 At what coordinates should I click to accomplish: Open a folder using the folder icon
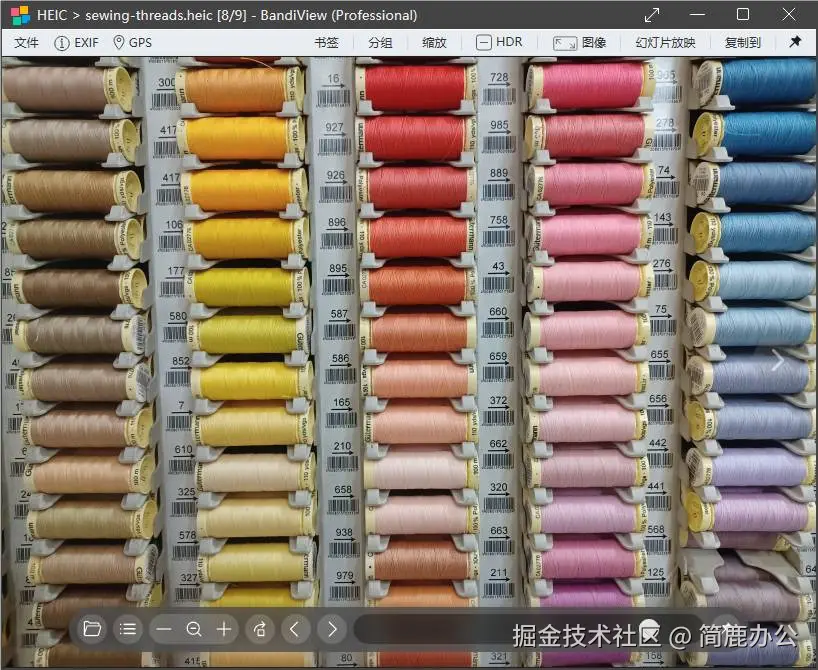tap(92, 629)
